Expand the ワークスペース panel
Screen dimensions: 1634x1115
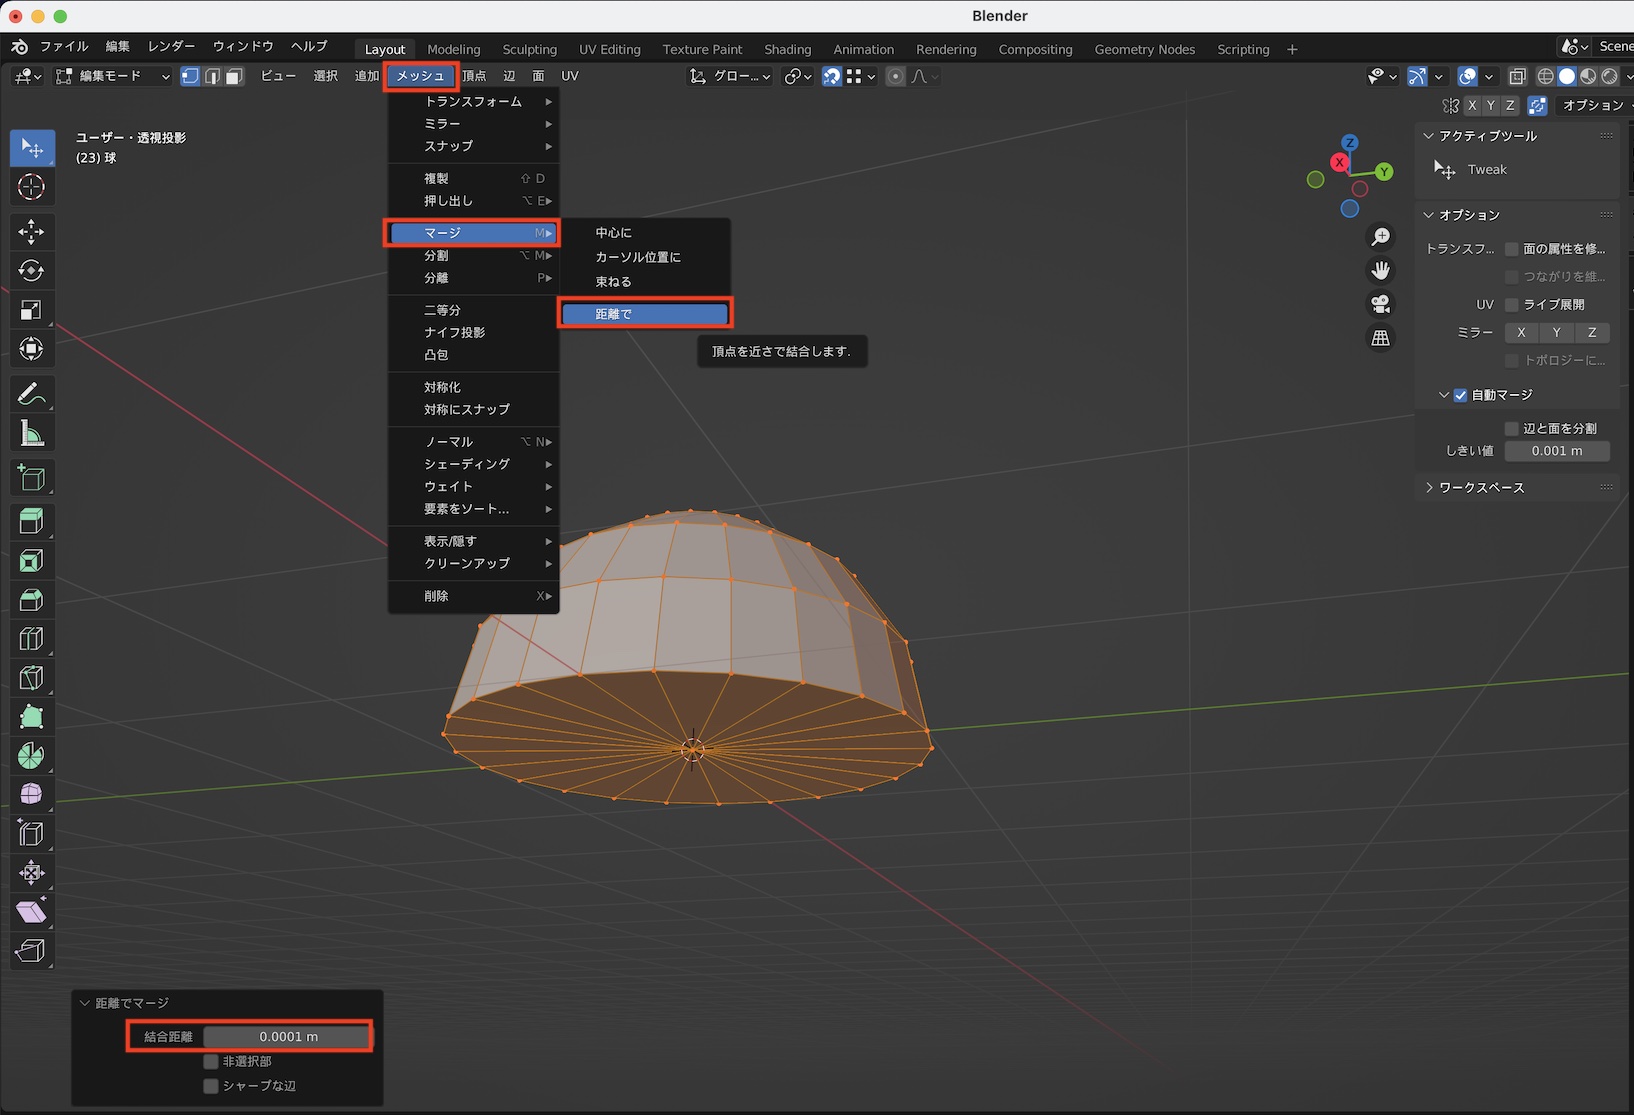pyautogui.click(x=1480, y=487)
